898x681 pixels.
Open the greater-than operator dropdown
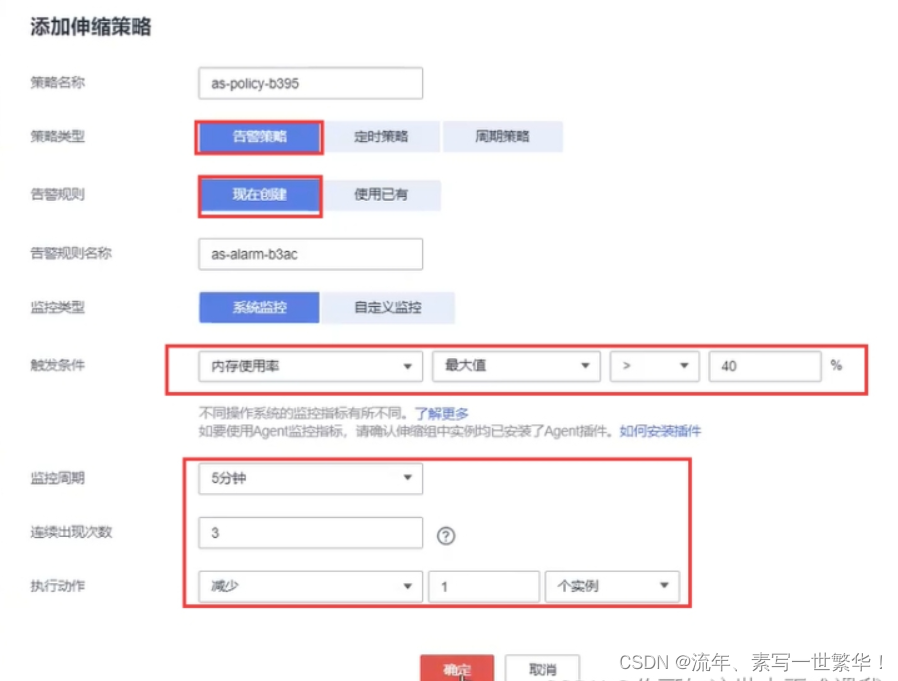[655, 366]
